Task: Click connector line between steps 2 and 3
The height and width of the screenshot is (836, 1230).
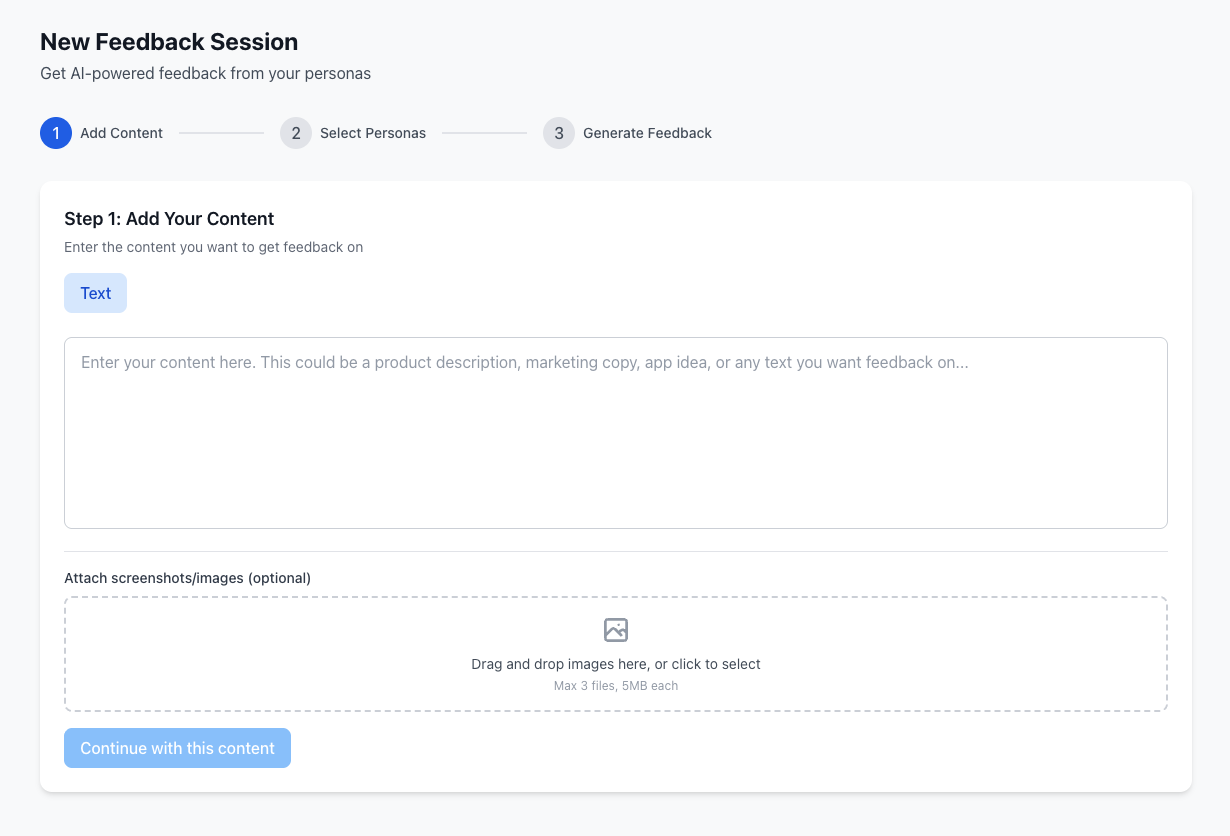Action: [484, 133]
